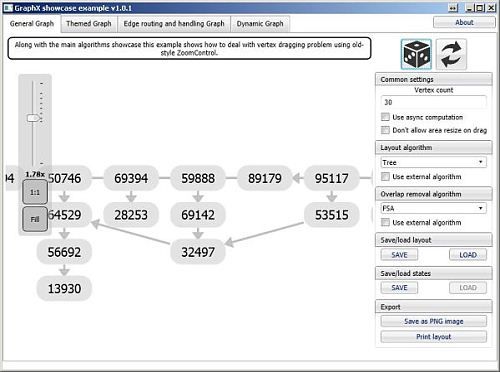Screen dimensions: 500x372
Task: Check Use external algorithm under Layout algorithm
Action: click(x=385, y=176)
